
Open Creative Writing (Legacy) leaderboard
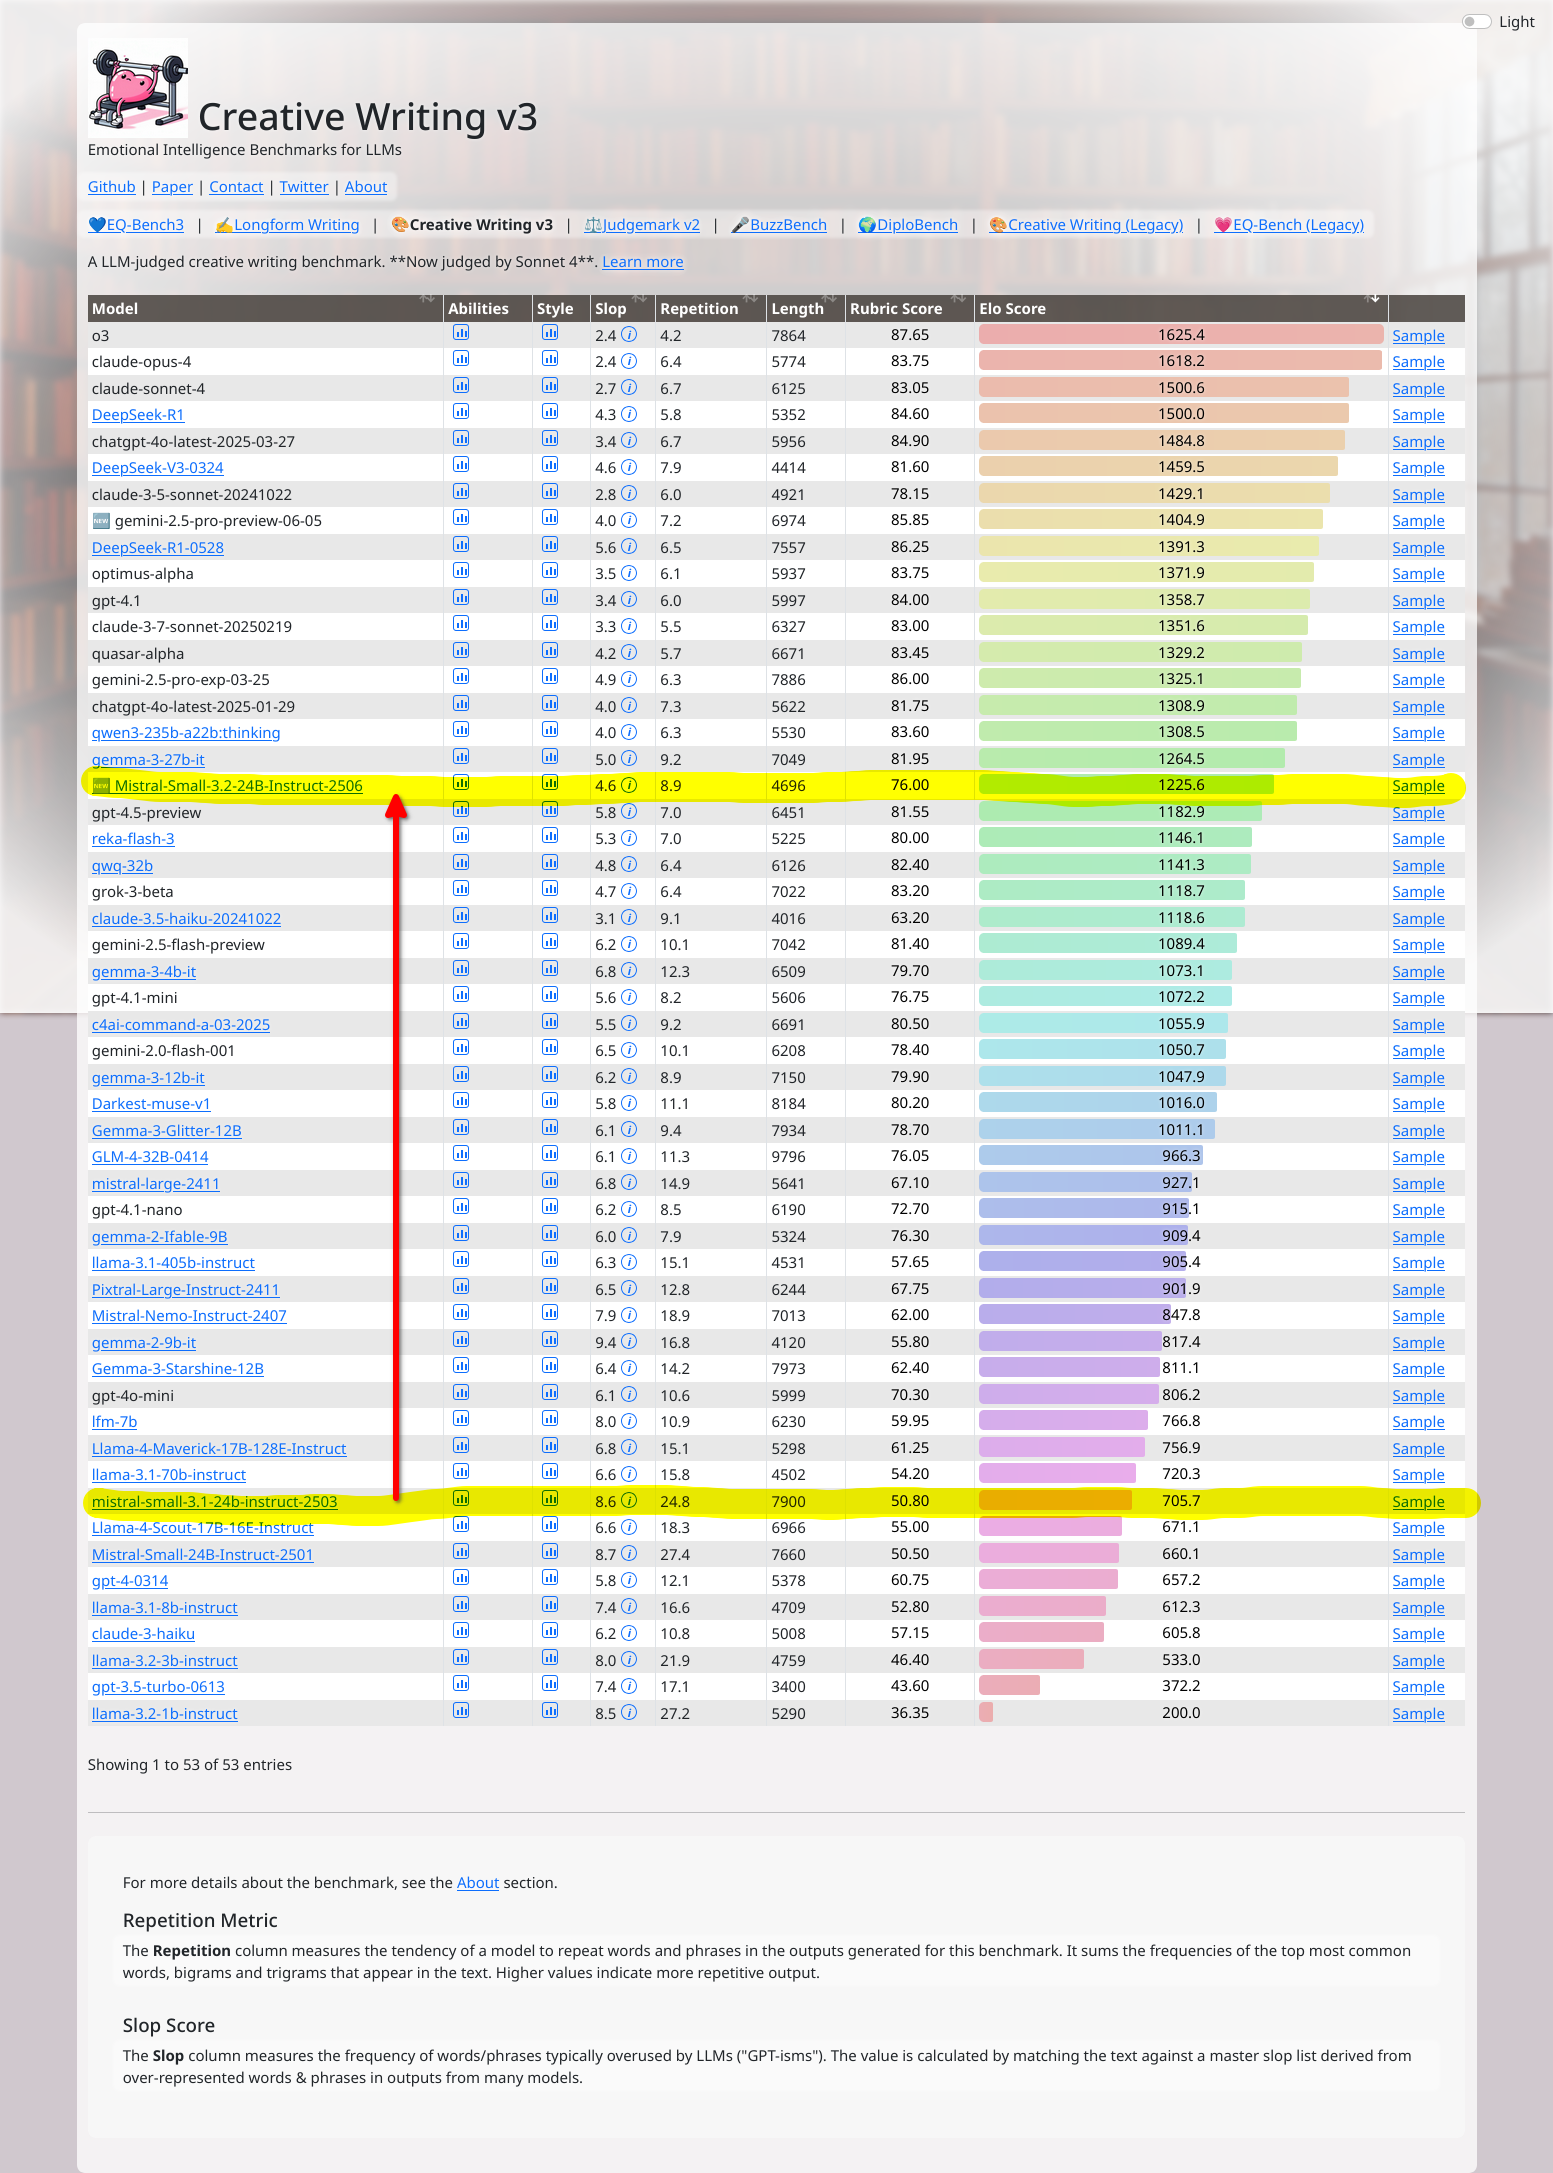coord(1086,225)
